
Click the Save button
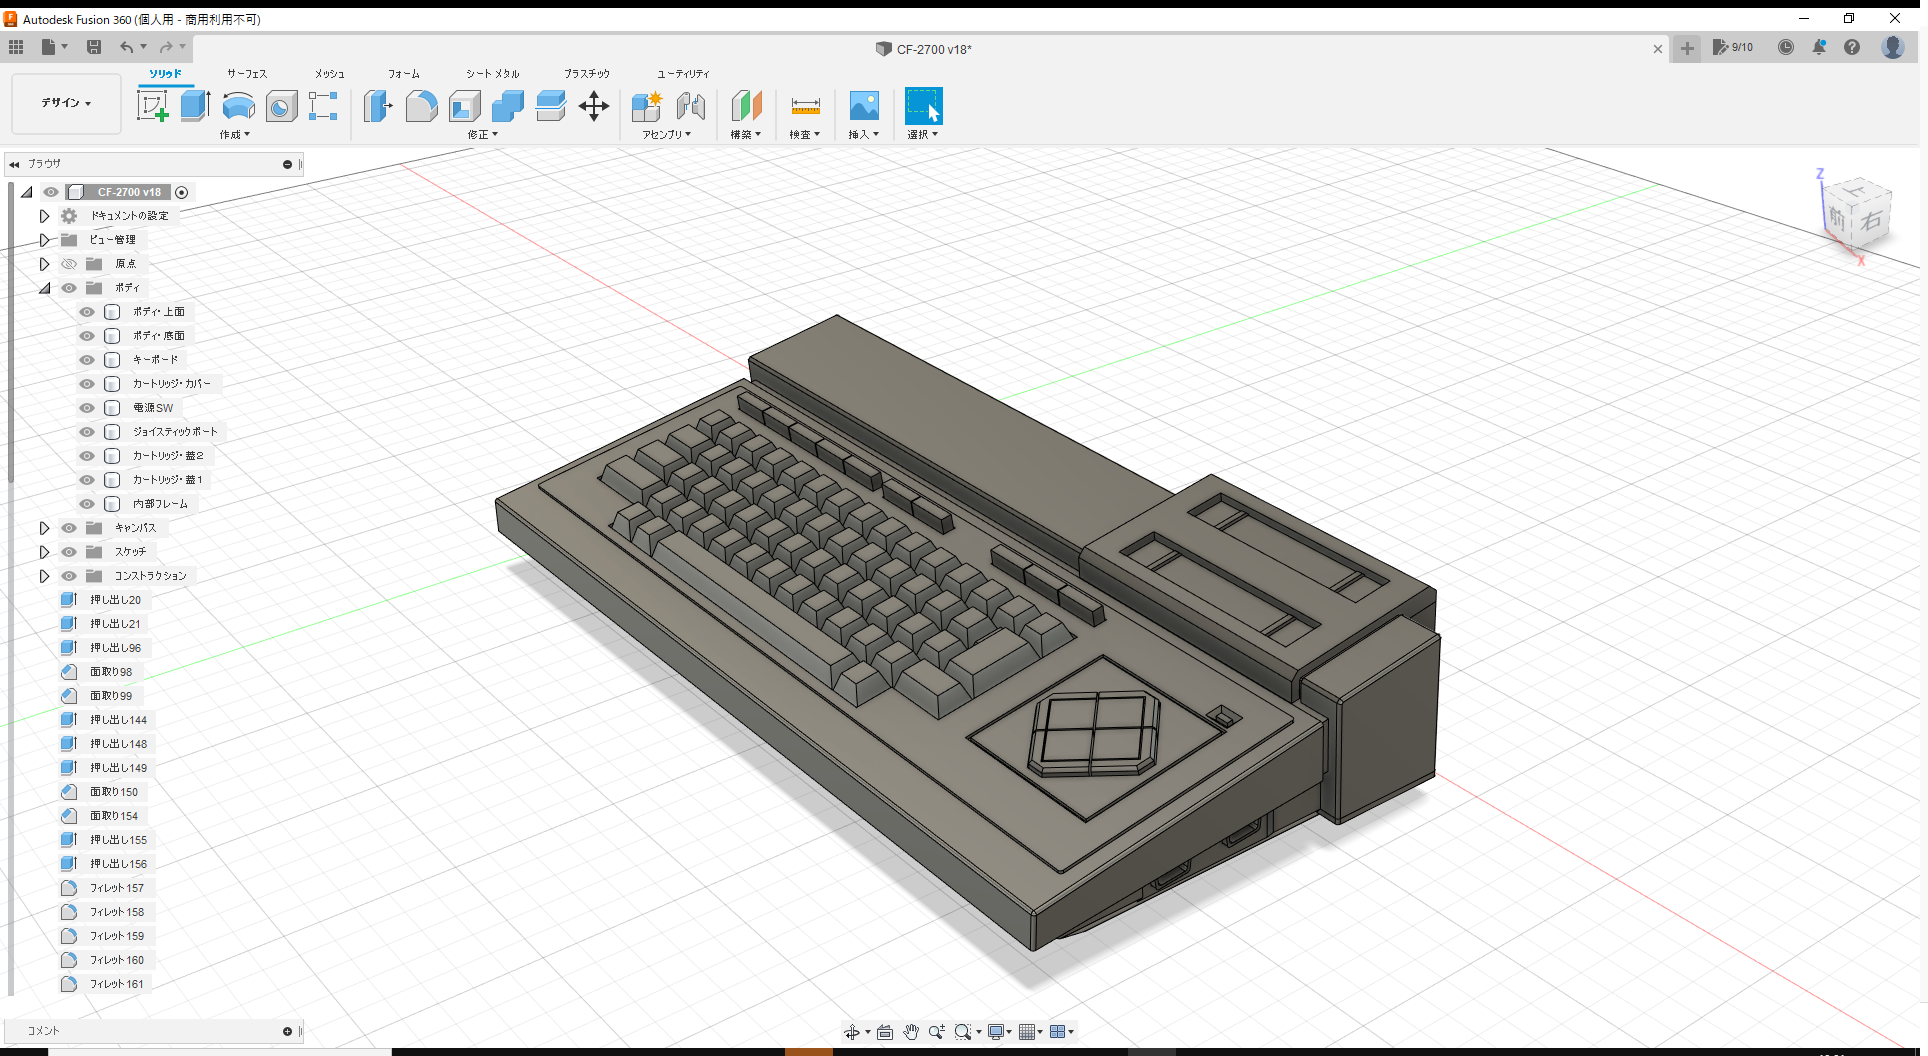point(94,47)
